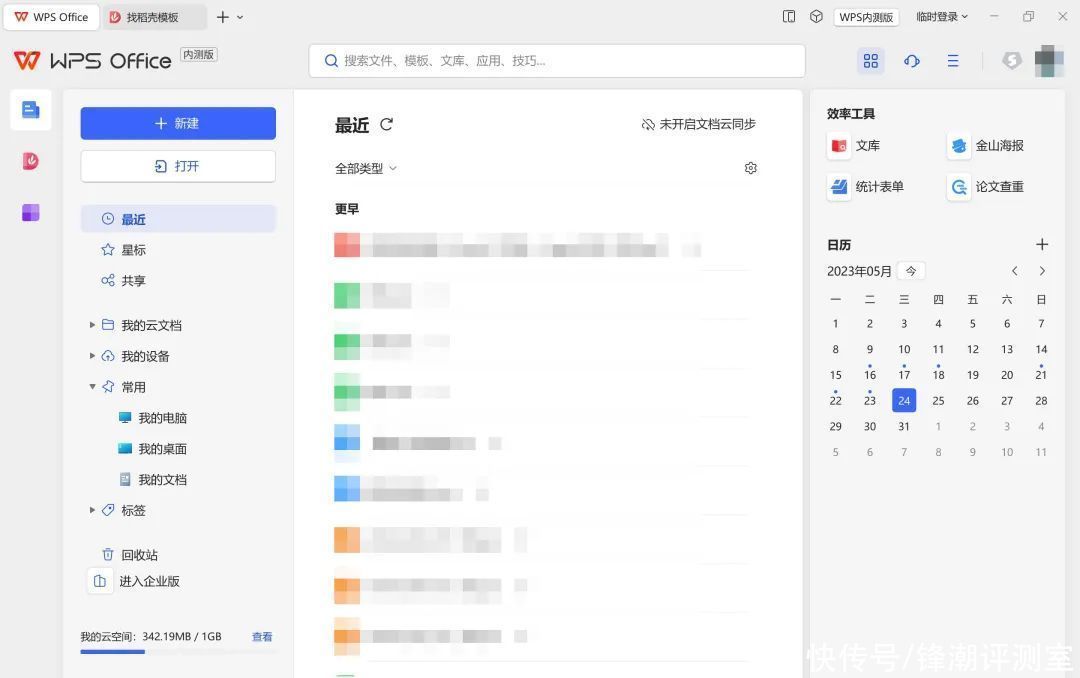
Task: Add a calendar event with plus icon
Action: 1042,245
